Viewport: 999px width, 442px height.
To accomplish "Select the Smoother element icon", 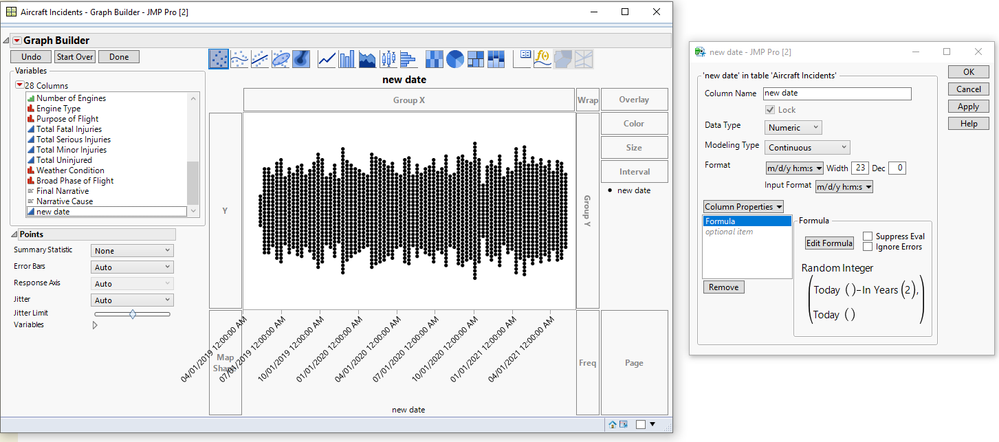I will click(240, 59).
